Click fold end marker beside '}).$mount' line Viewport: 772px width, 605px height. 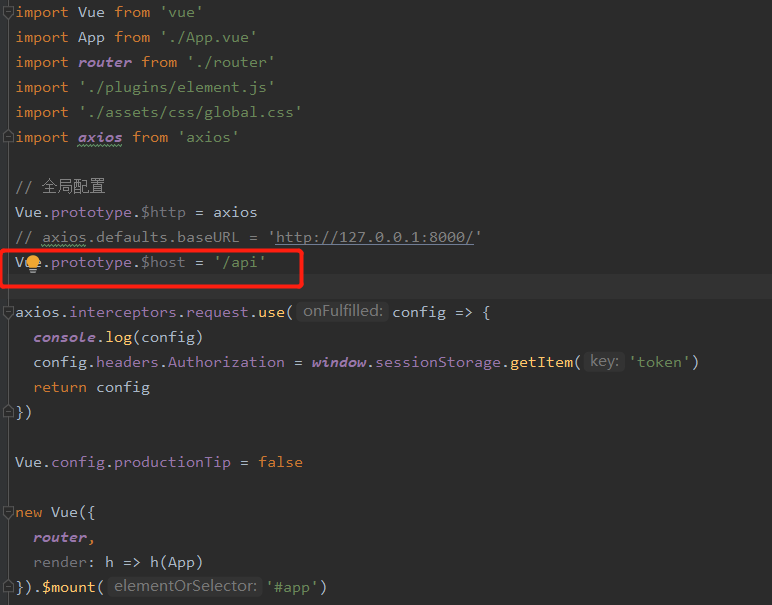tap(8, 586)
